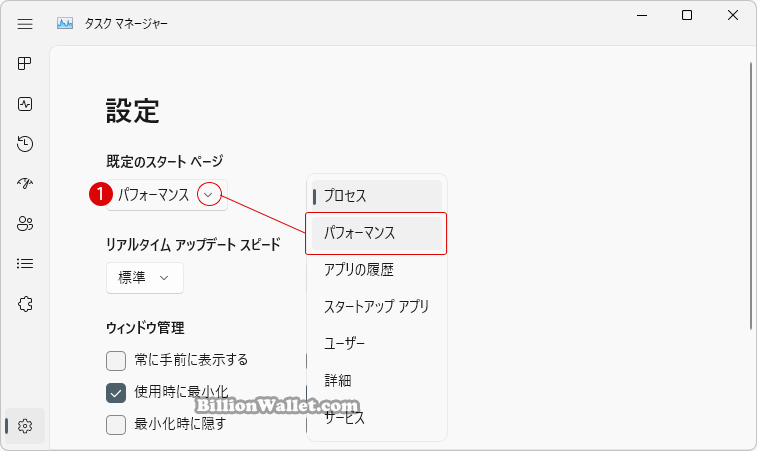This screenshot has width=757, height=451.
Task: Open the Services puzzle icon in sidebar
Action: point(25,304)
